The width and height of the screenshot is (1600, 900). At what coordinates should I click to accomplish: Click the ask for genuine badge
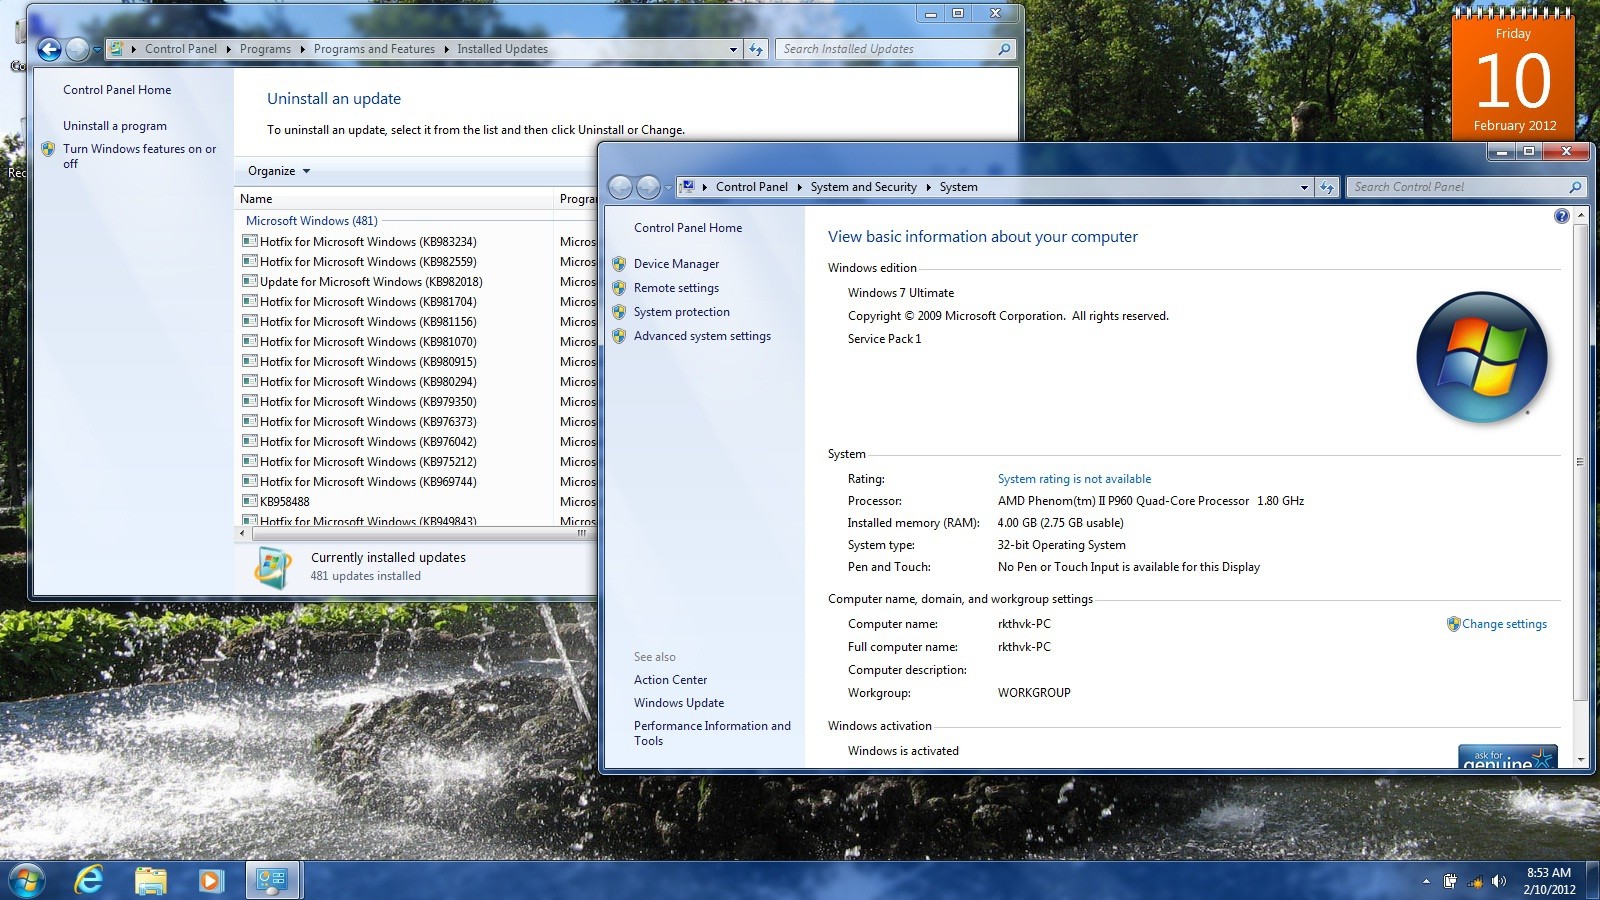[x=1507, y=757]
